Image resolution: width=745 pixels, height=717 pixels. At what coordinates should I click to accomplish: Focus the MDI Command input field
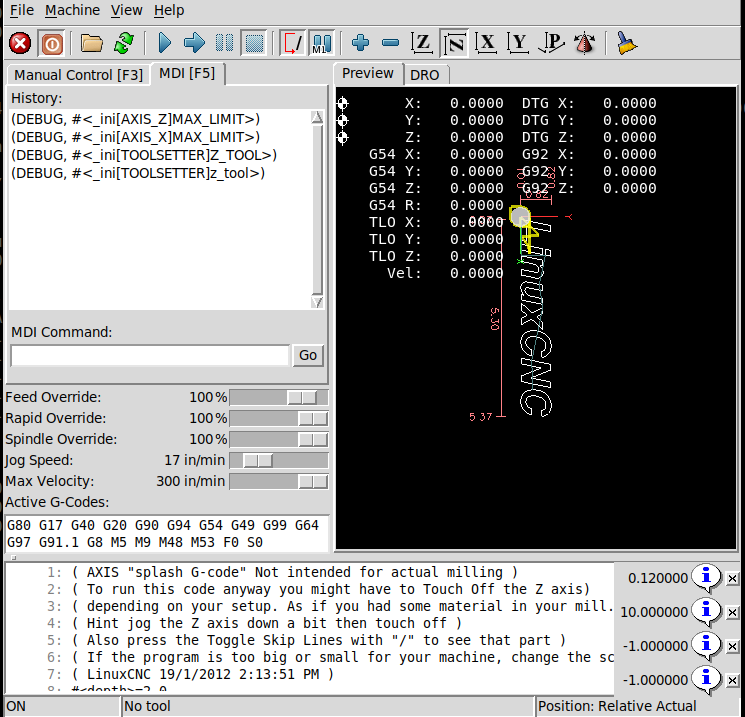click(150, 355)
